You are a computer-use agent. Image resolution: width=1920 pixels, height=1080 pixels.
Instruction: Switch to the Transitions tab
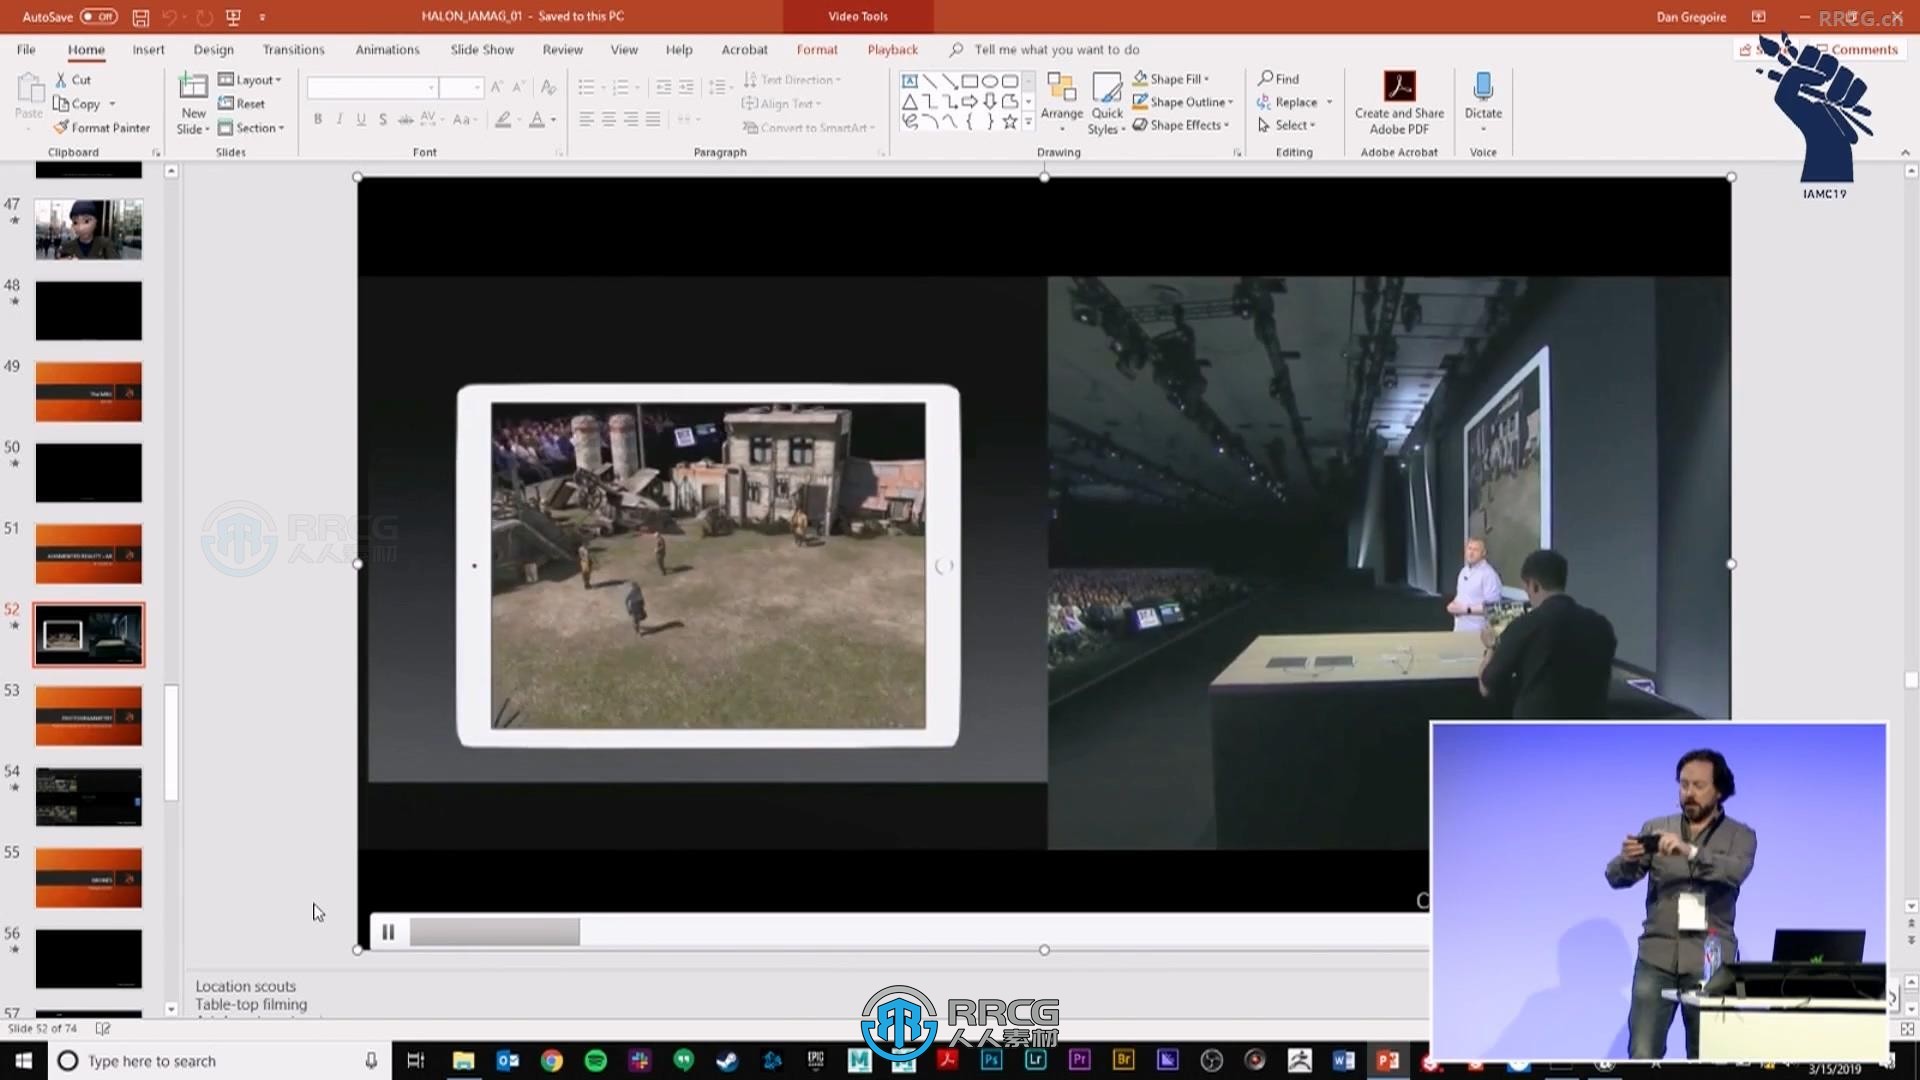(293, 49)
